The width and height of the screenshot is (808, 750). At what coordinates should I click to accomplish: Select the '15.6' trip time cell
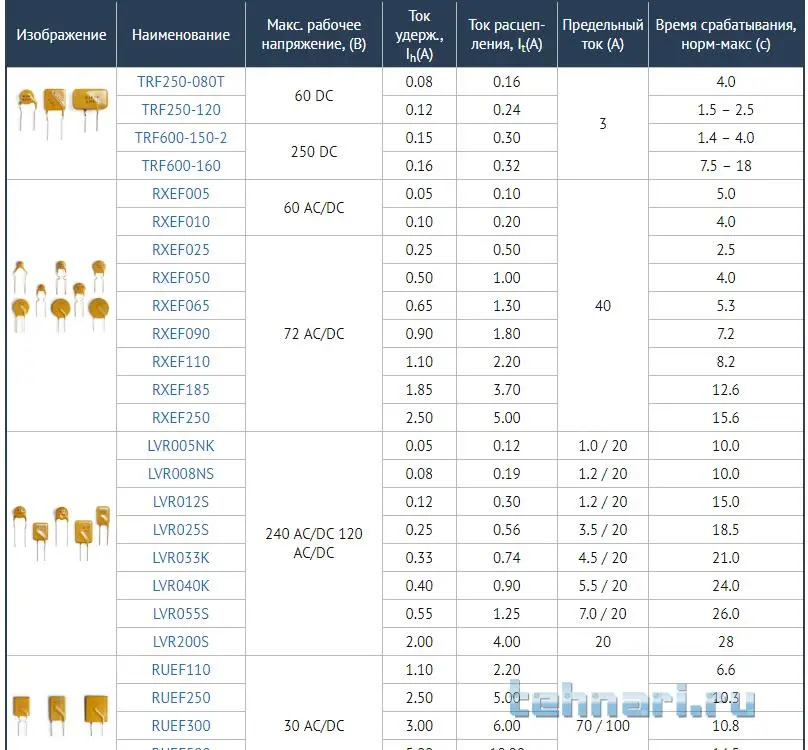pyautogui.click(x=726, y=418)
